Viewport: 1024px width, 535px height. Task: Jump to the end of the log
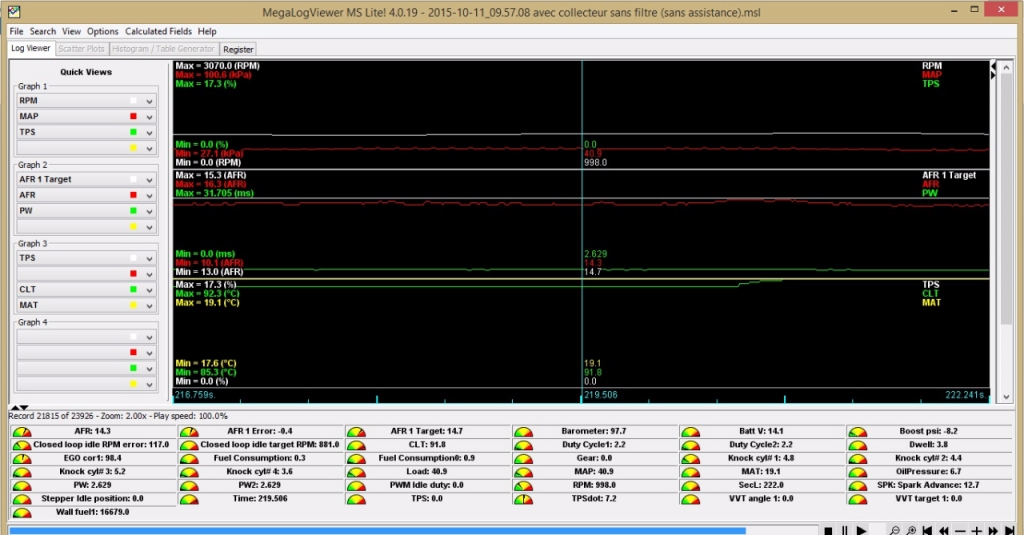pos(1010,530)
